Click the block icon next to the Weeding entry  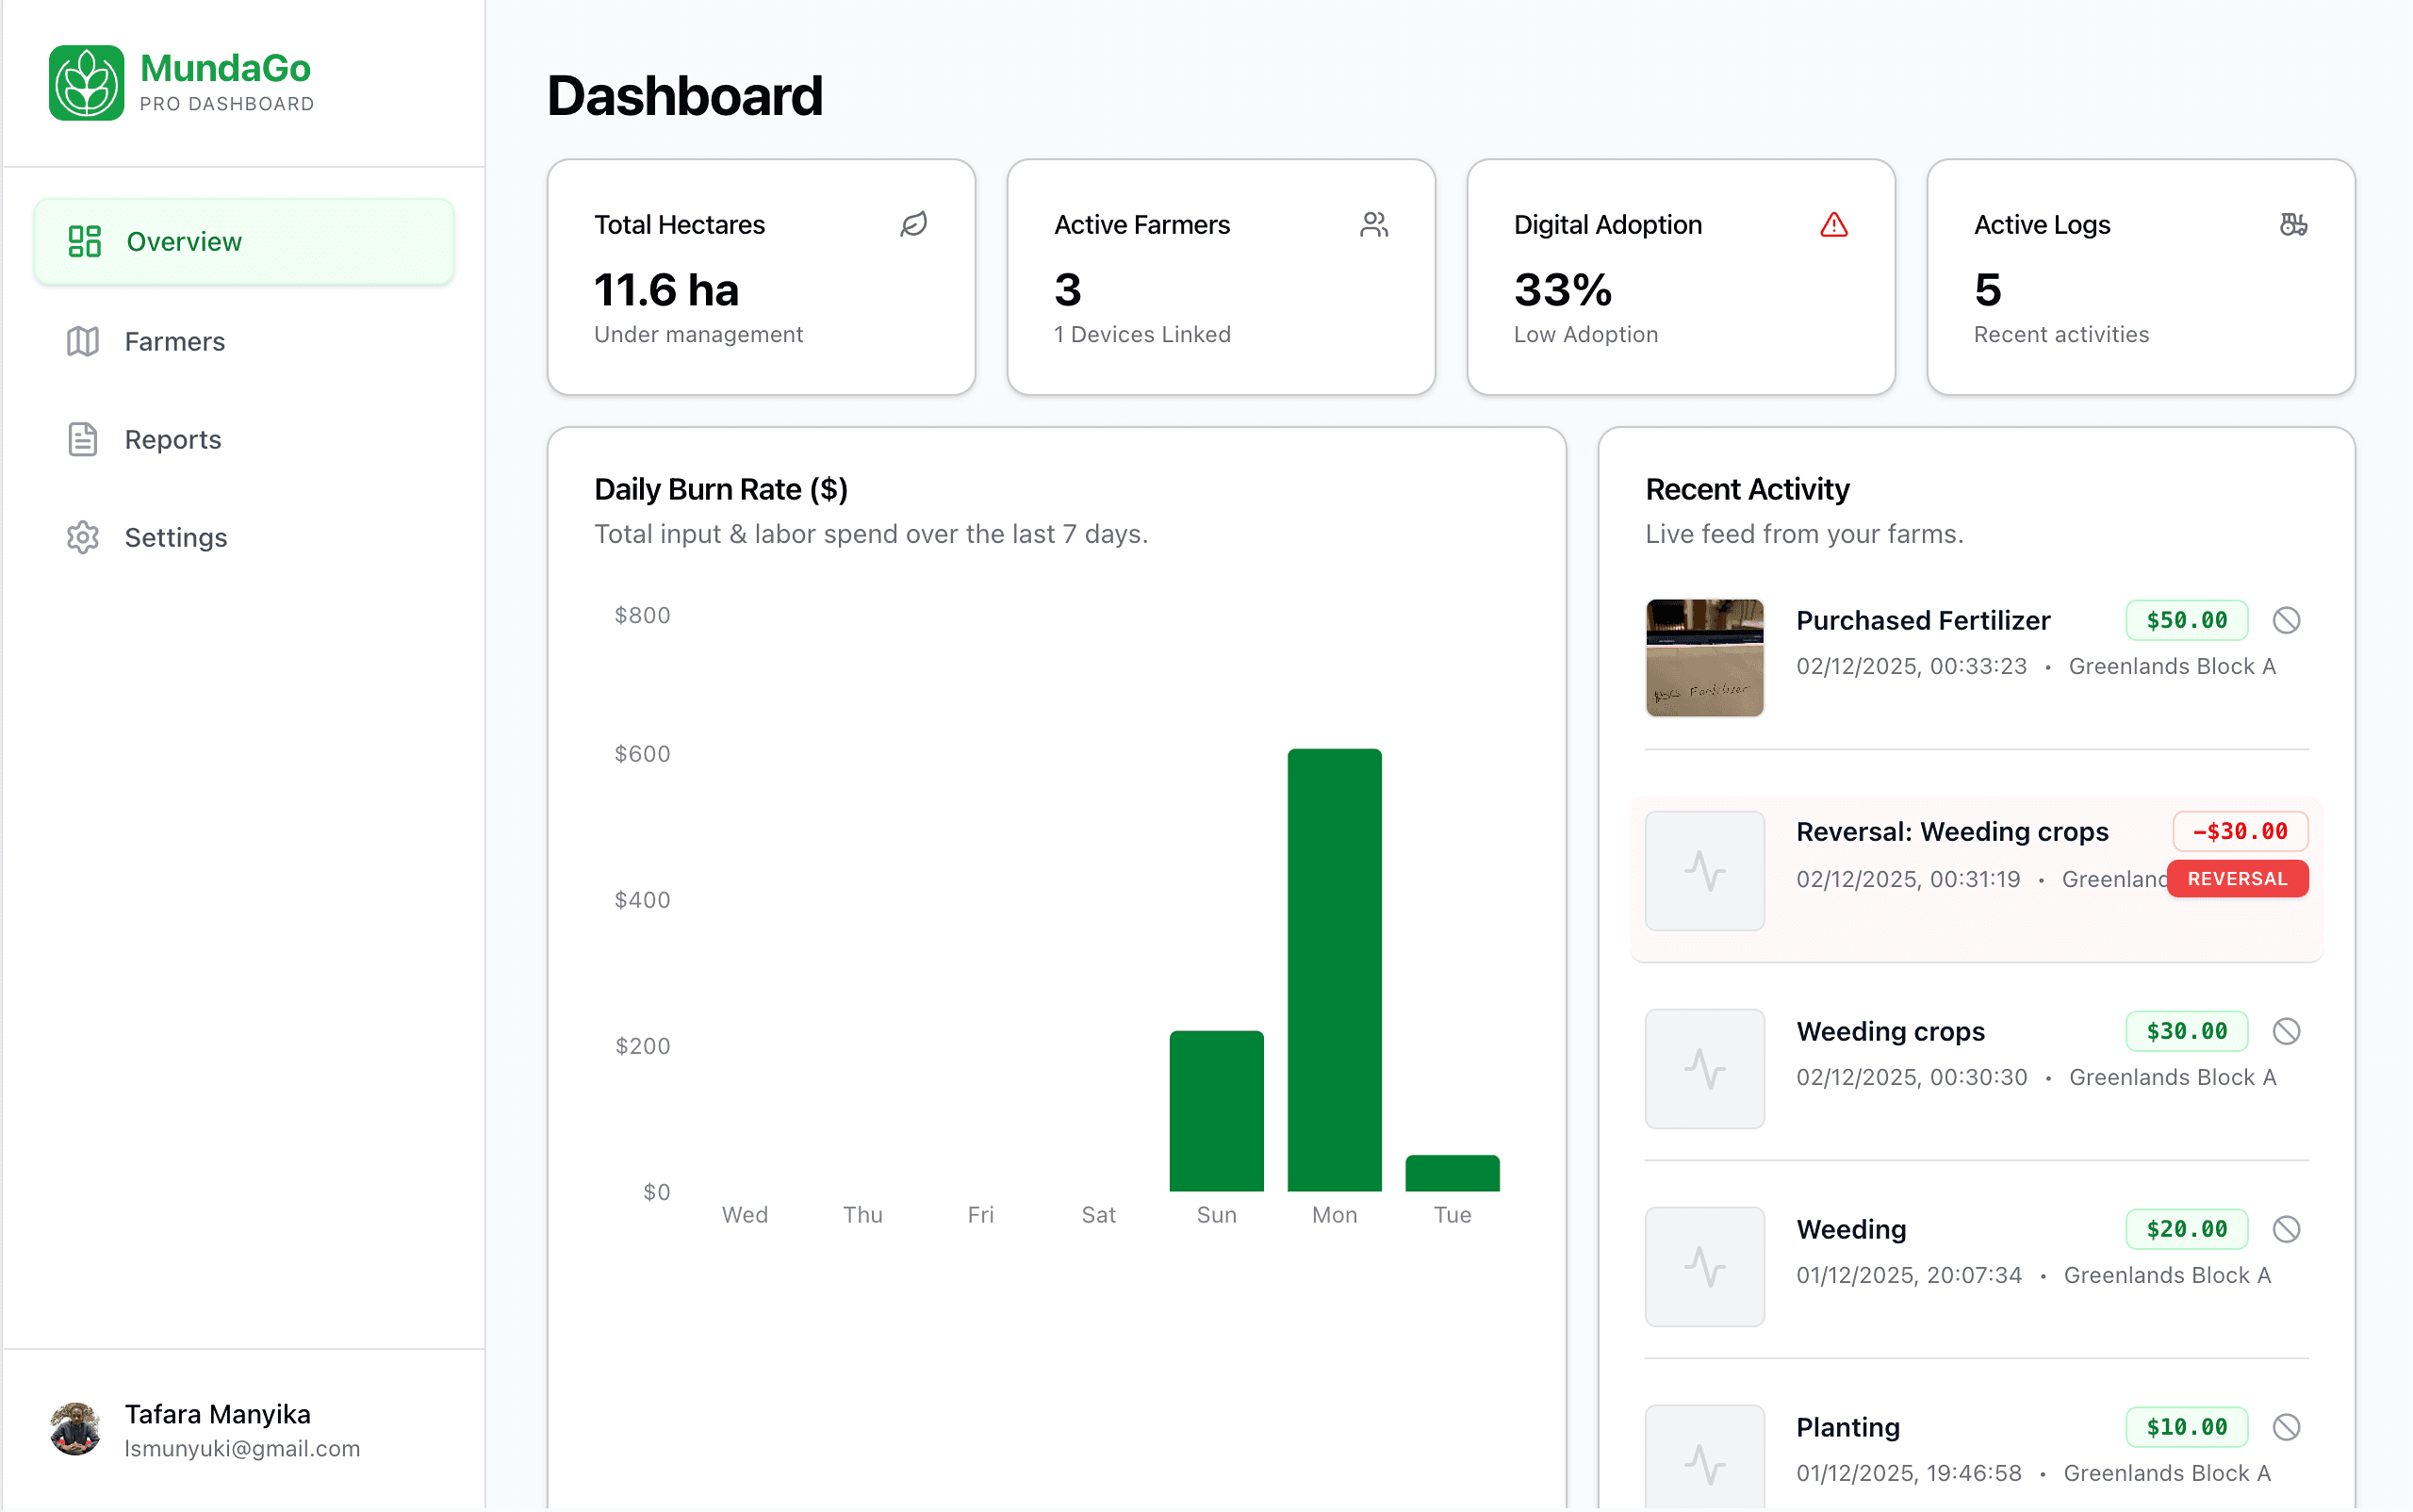point(2286,1229)
